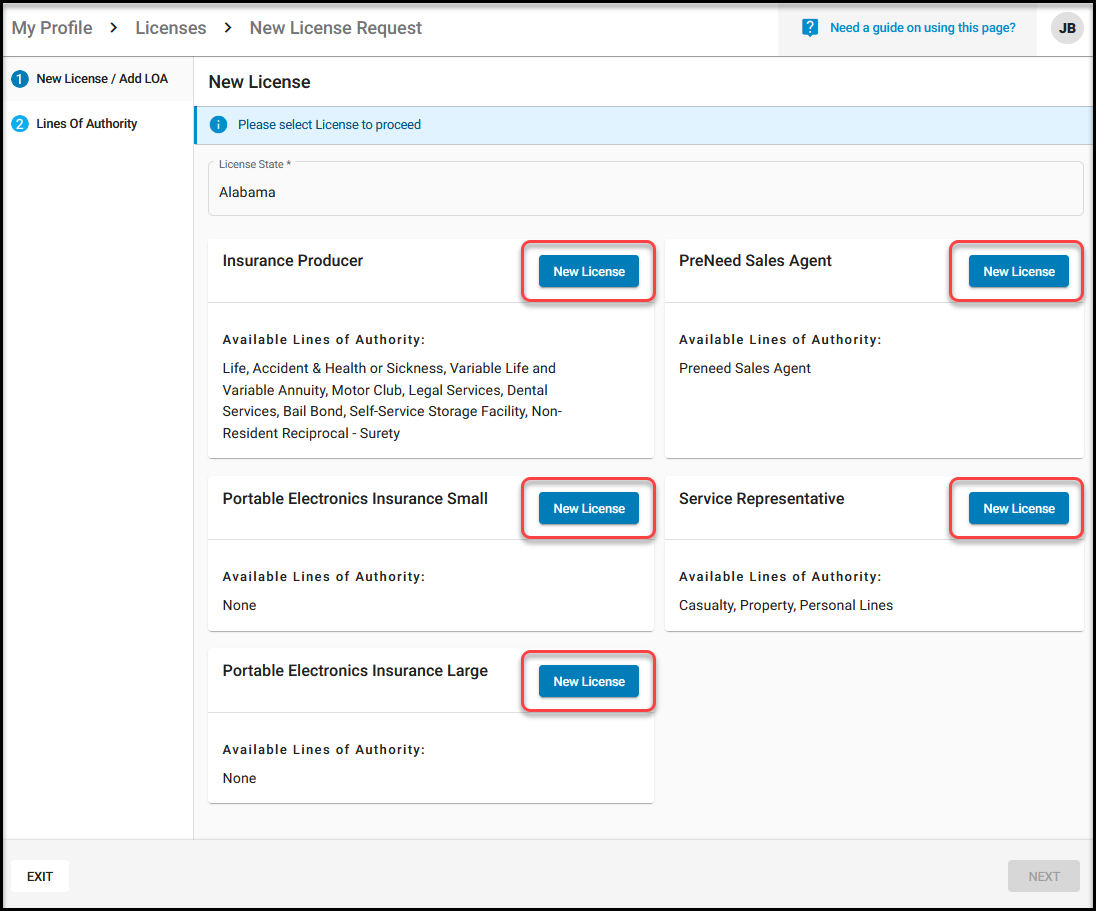Image resolution: width=1096 pixels, height=911 pixels.
Task: Start New License for Portable Electronics Insurance Large
Action: pos(589,681)
